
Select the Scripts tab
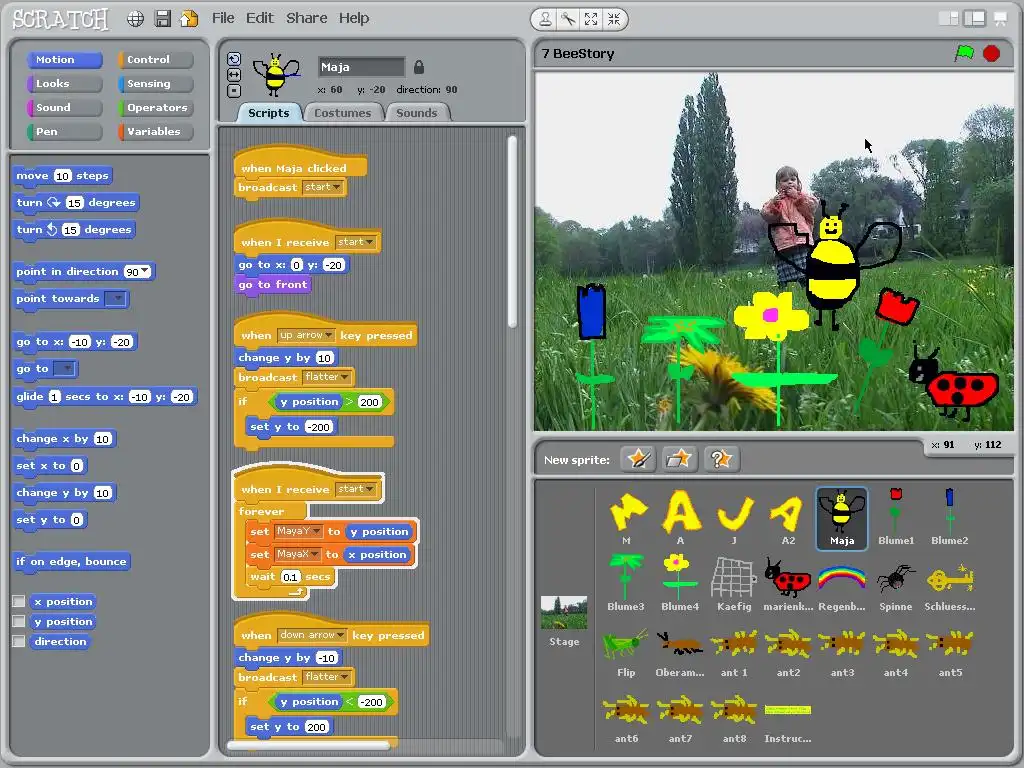268,112
